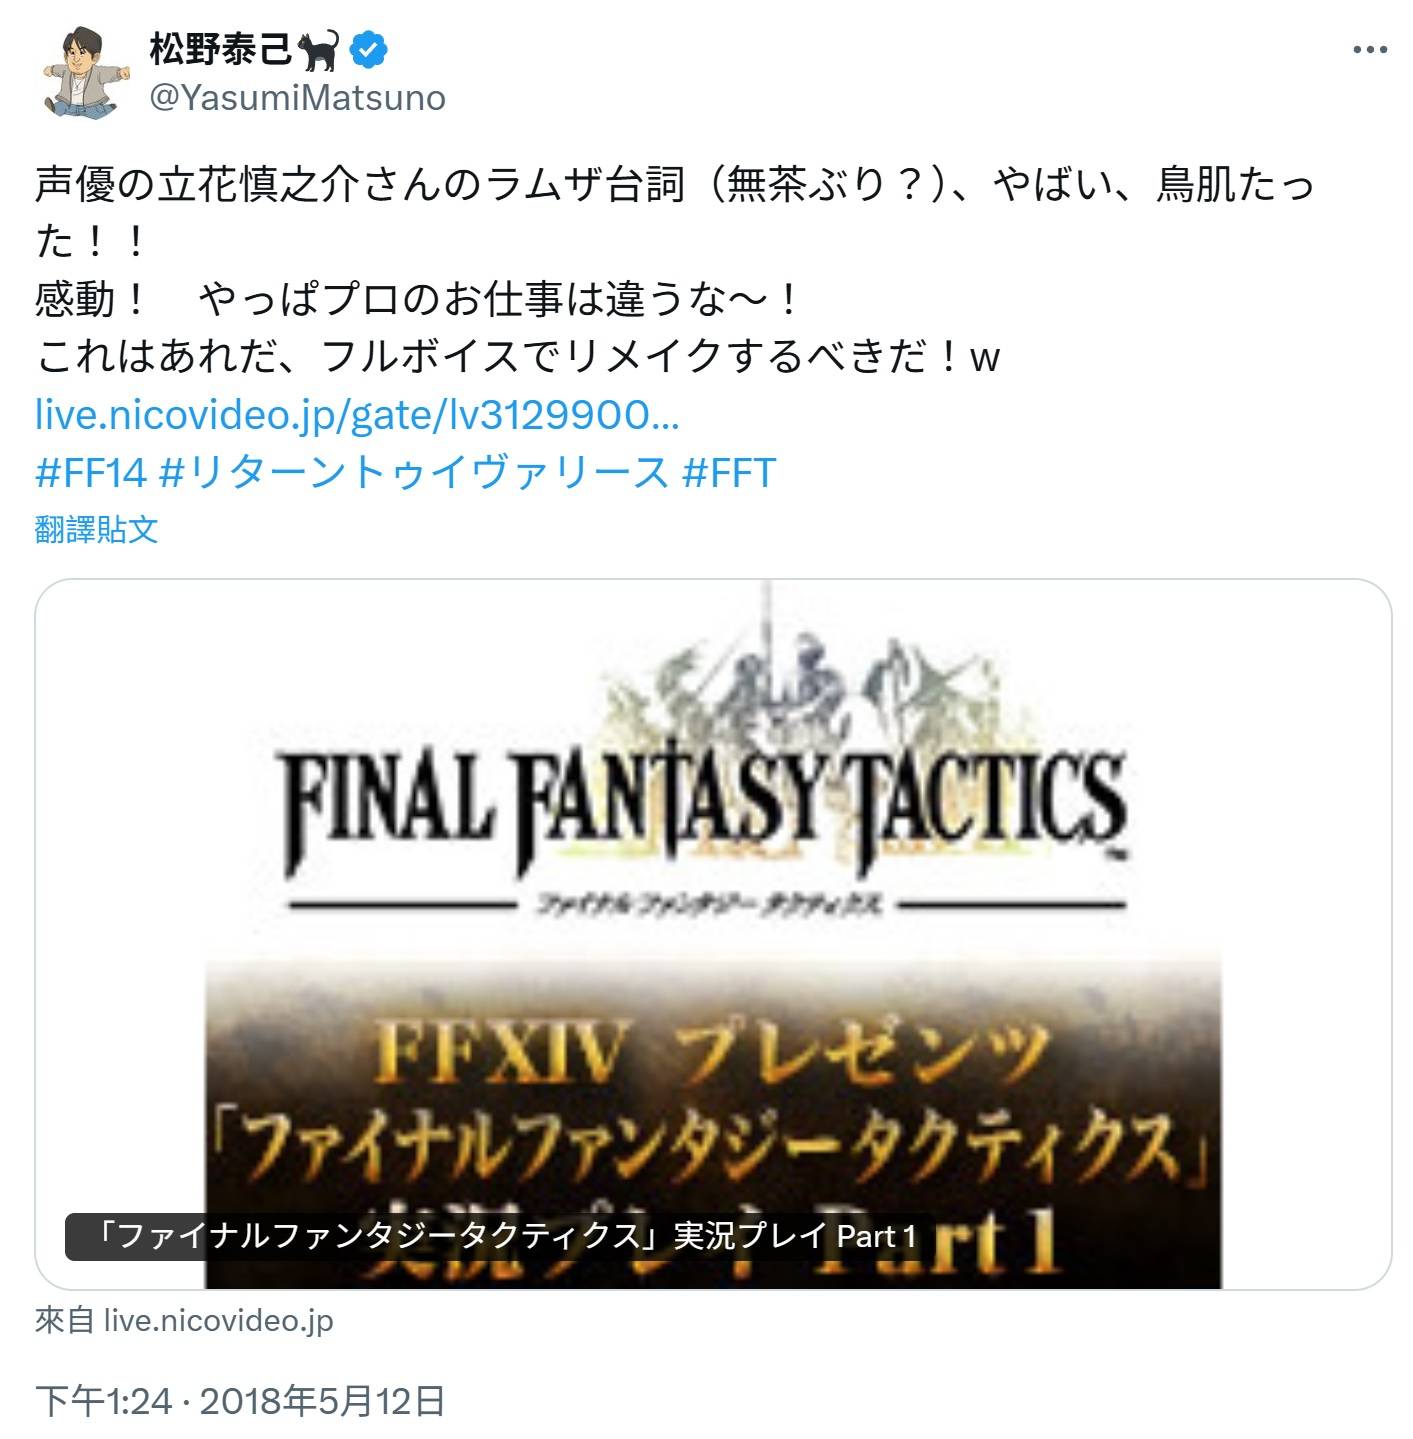Select the #FF14 hashtag
The image size is (1413, 1439).
(91, 472)
